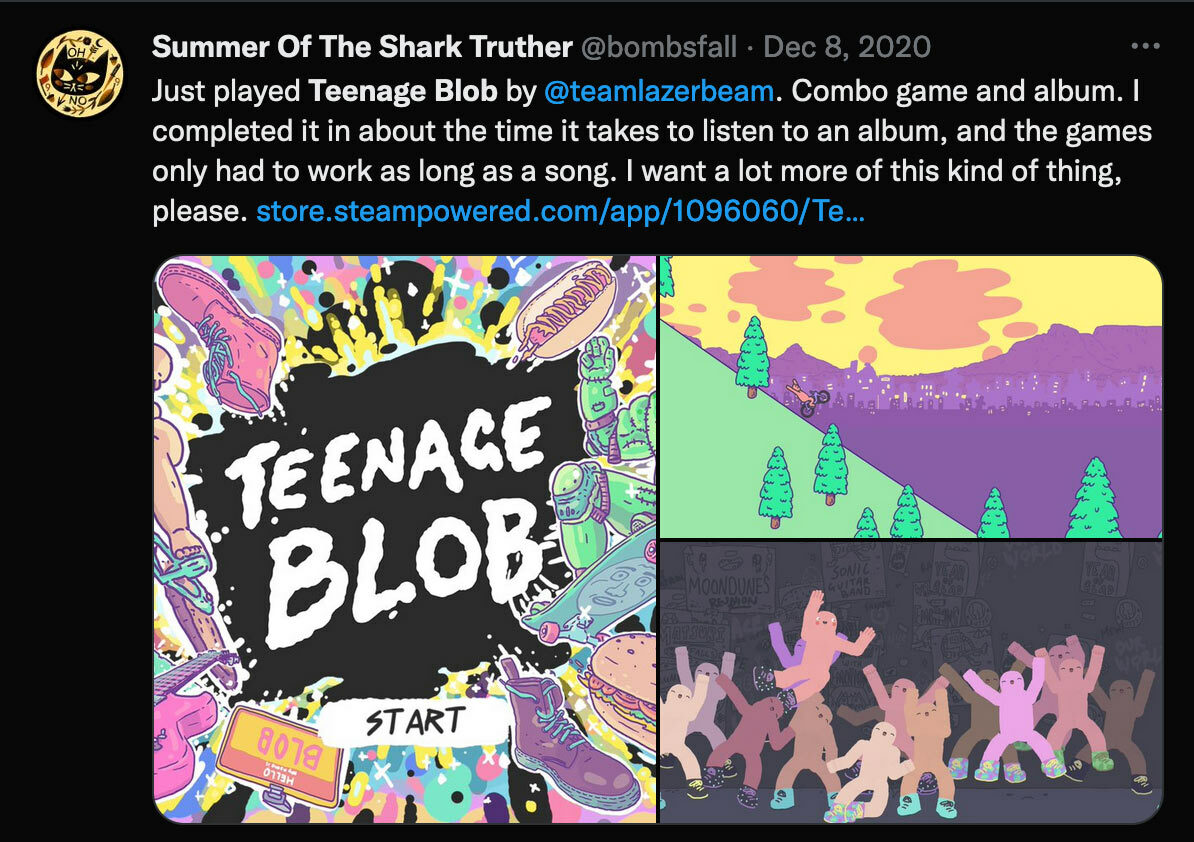The width and height of the screenshot is (1194, 842).
Task: Click the cyclist riding down the hillside
Action: [x=809, y=397]
